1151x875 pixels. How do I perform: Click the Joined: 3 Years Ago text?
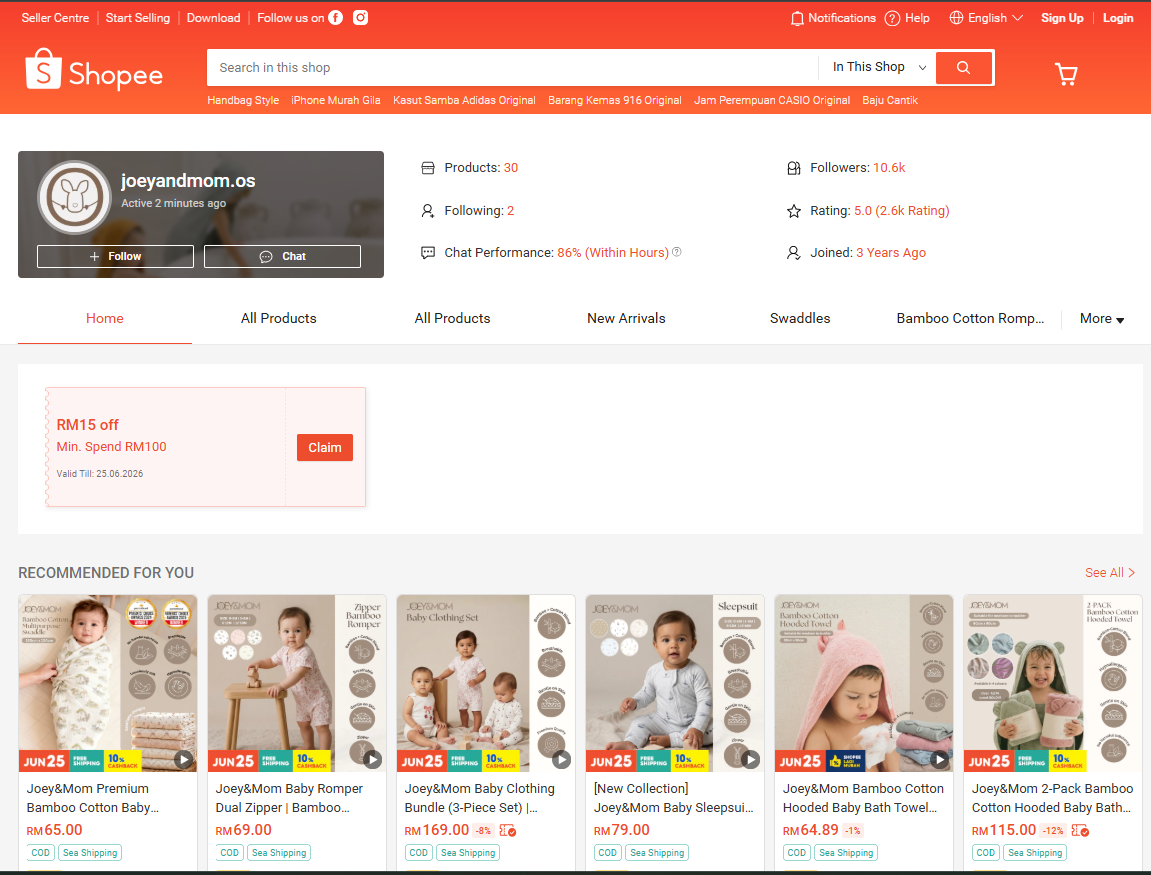(868, 253)
